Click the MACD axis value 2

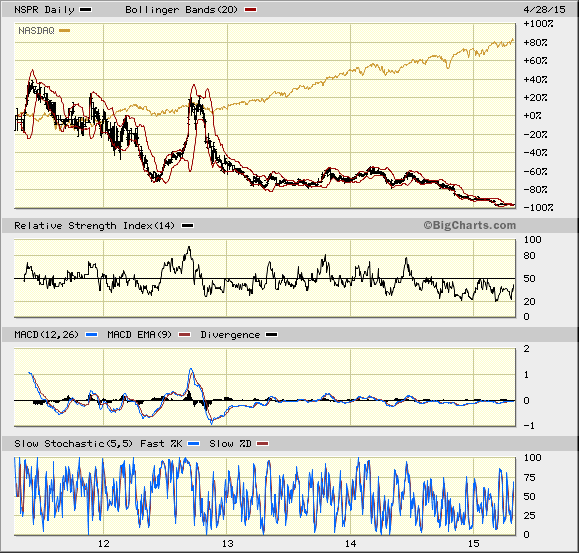pos(527,349)
